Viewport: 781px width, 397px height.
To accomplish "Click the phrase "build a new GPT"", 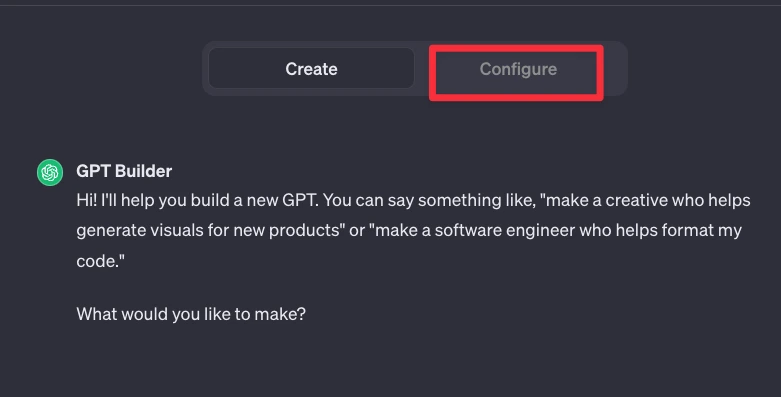I will pyautogui.click(x=253, y=200).
